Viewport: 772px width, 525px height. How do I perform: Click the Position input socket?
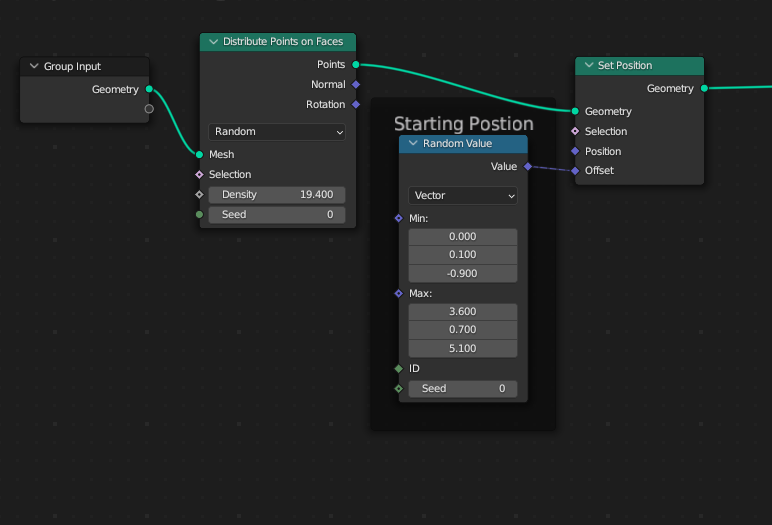[575, 151]
